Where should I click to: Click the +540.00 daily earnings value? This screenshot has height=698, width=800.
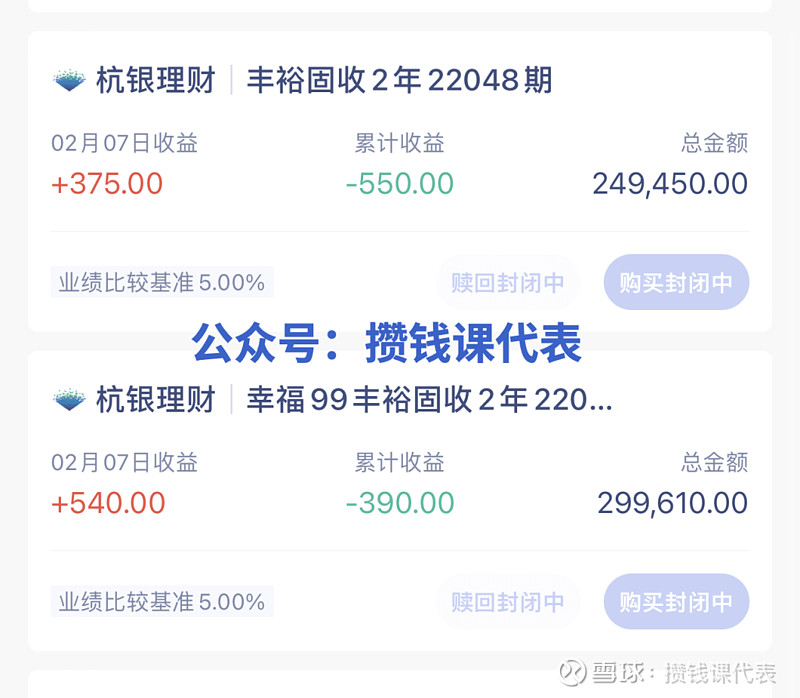(108, 503)
